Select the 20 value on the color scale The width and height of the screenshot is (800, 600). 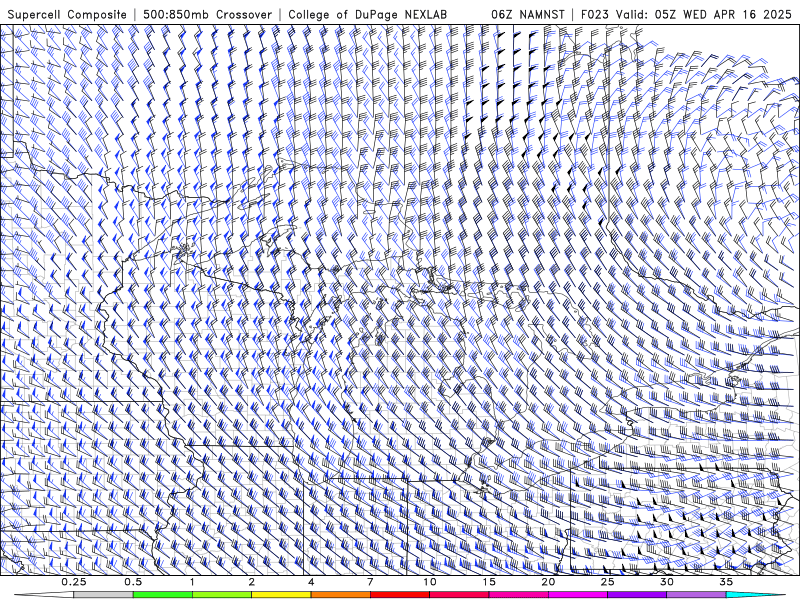(548, 582)
